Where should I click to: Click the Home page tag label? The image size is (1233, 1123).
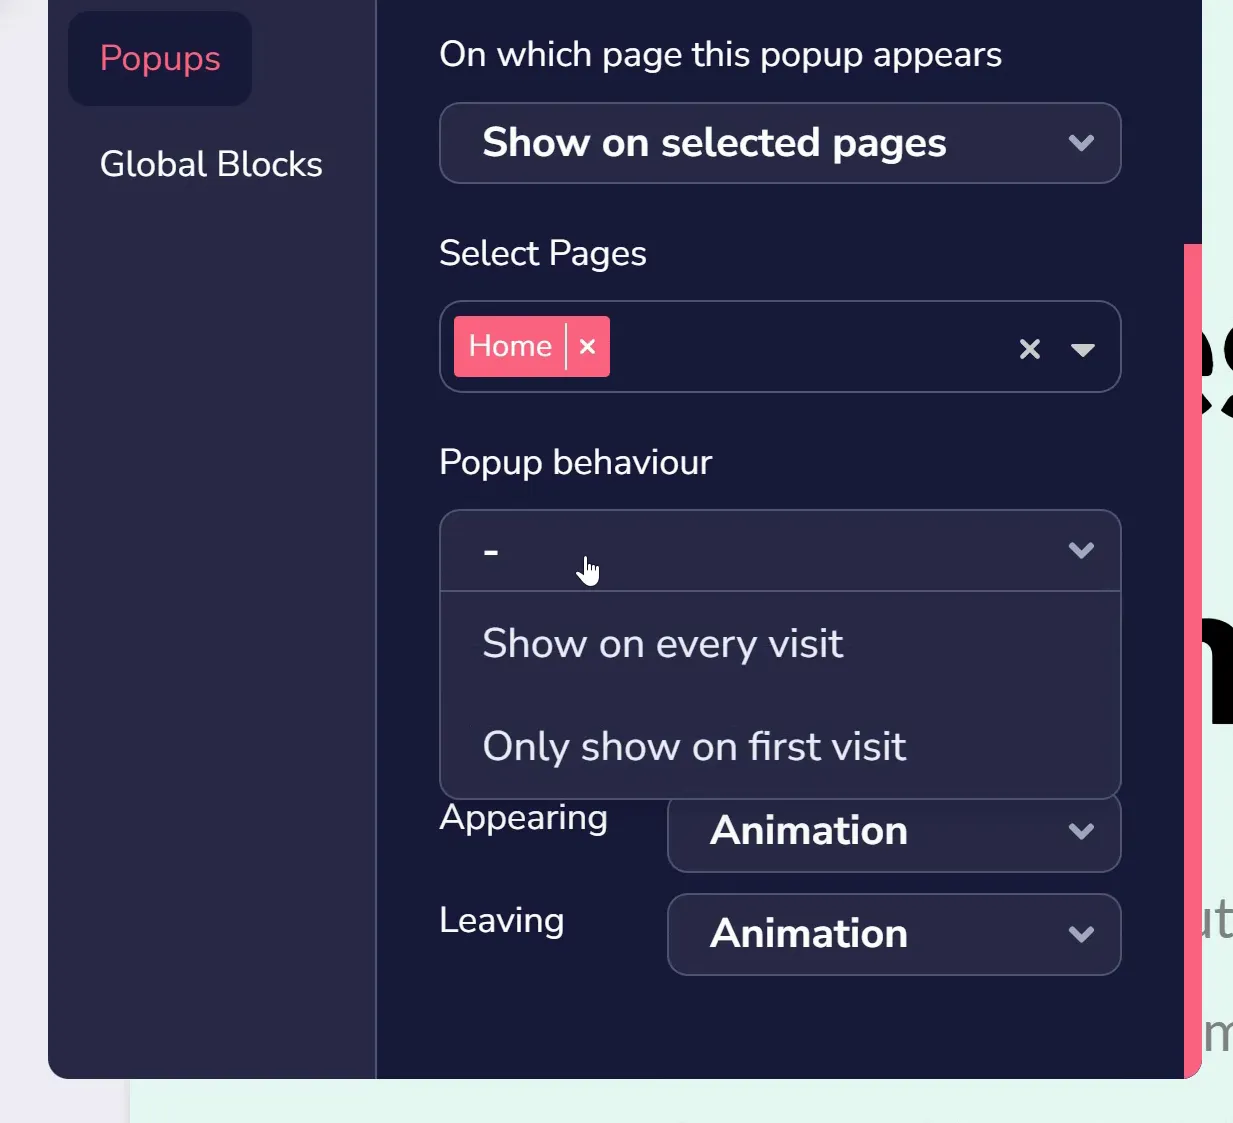coord(510,346)
